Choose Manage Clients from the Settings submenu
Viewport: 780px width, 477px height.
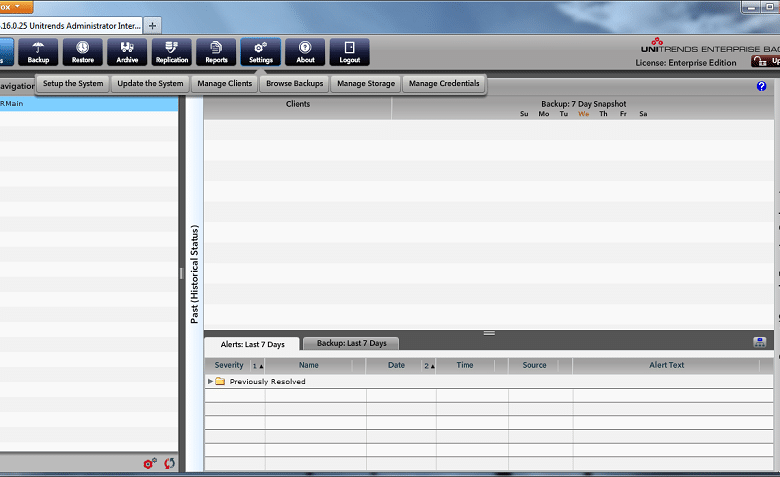(225, 84)
